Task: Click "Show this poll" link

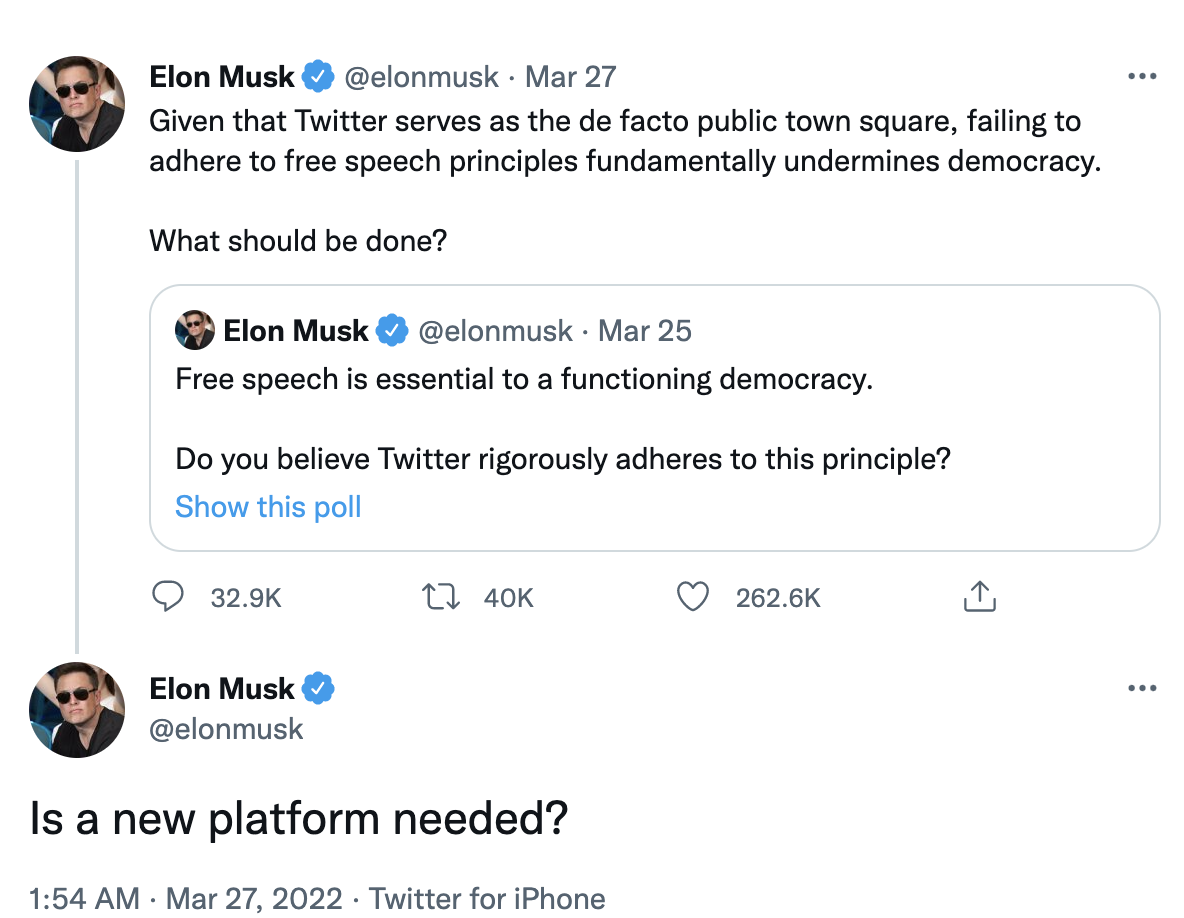Action: [268, 507]
